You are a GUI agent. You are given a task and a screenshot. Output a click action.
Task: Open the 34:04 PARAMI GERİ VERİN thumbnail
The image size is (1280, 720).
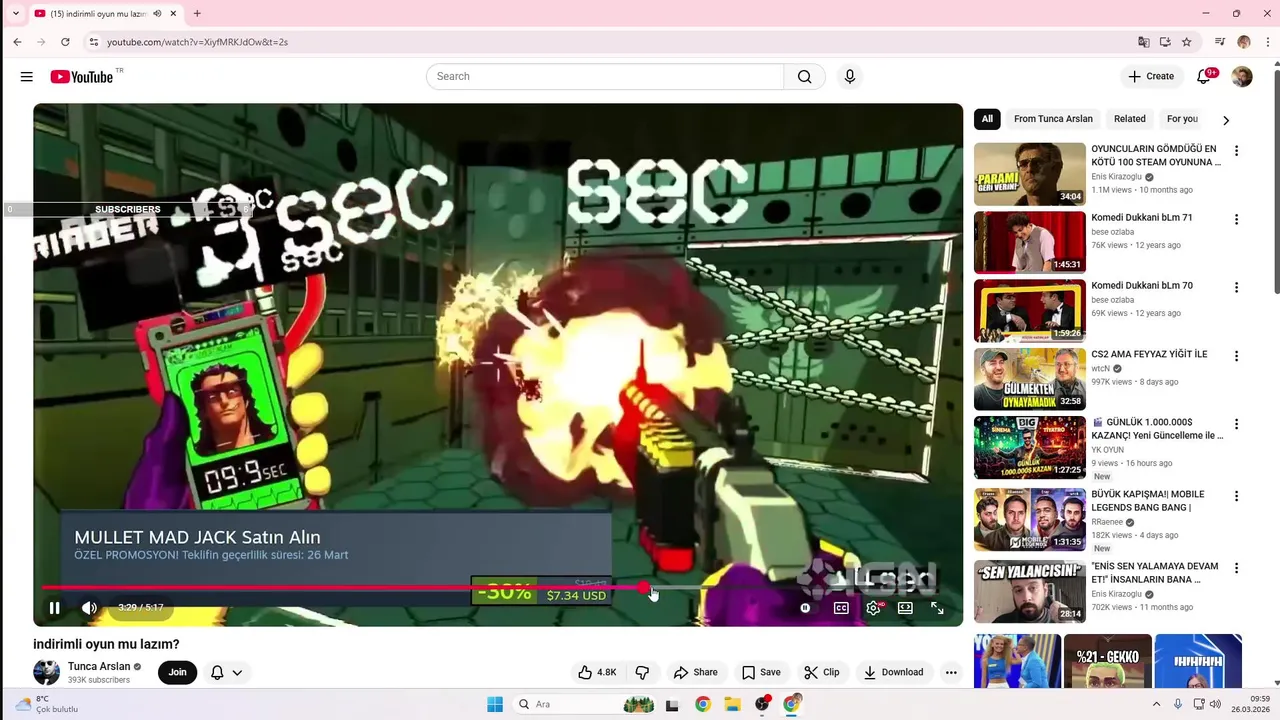tap(1029, 174)
